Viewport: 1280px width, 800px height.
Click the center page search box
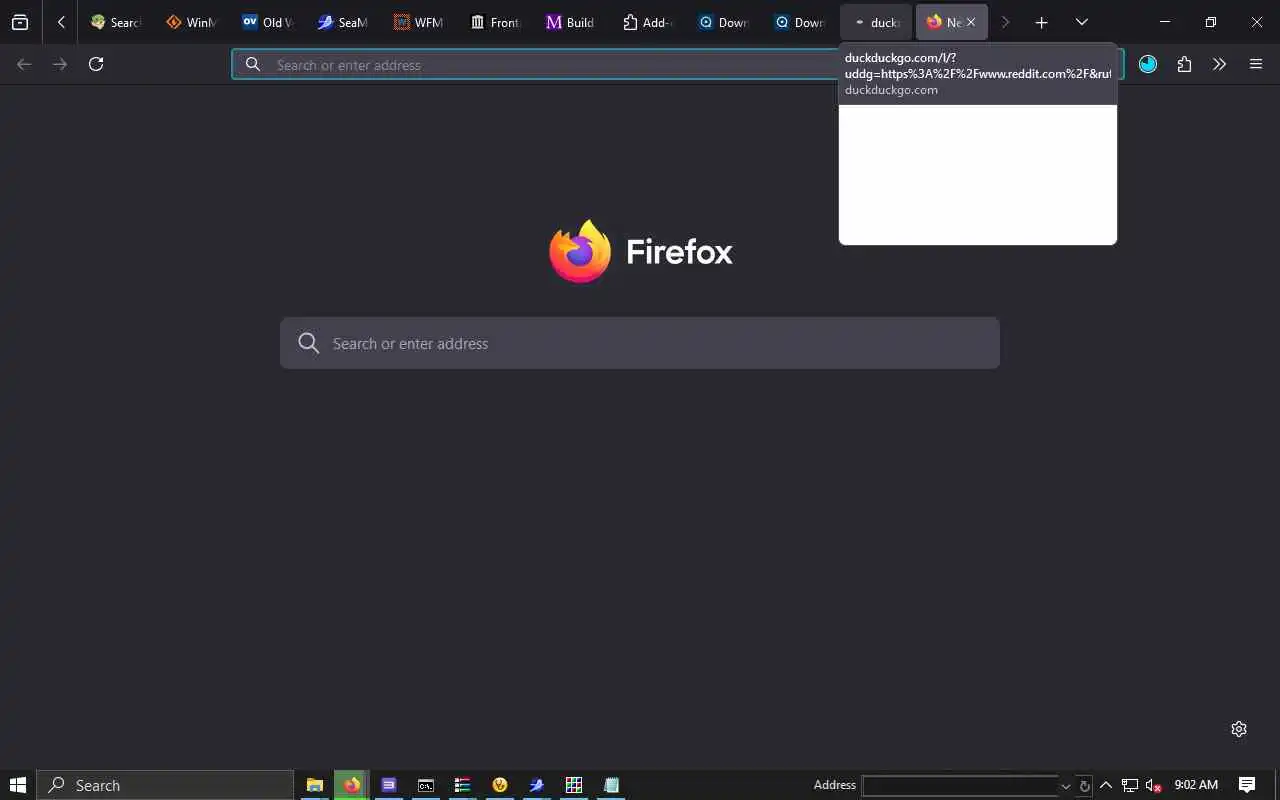click(640, 343)
